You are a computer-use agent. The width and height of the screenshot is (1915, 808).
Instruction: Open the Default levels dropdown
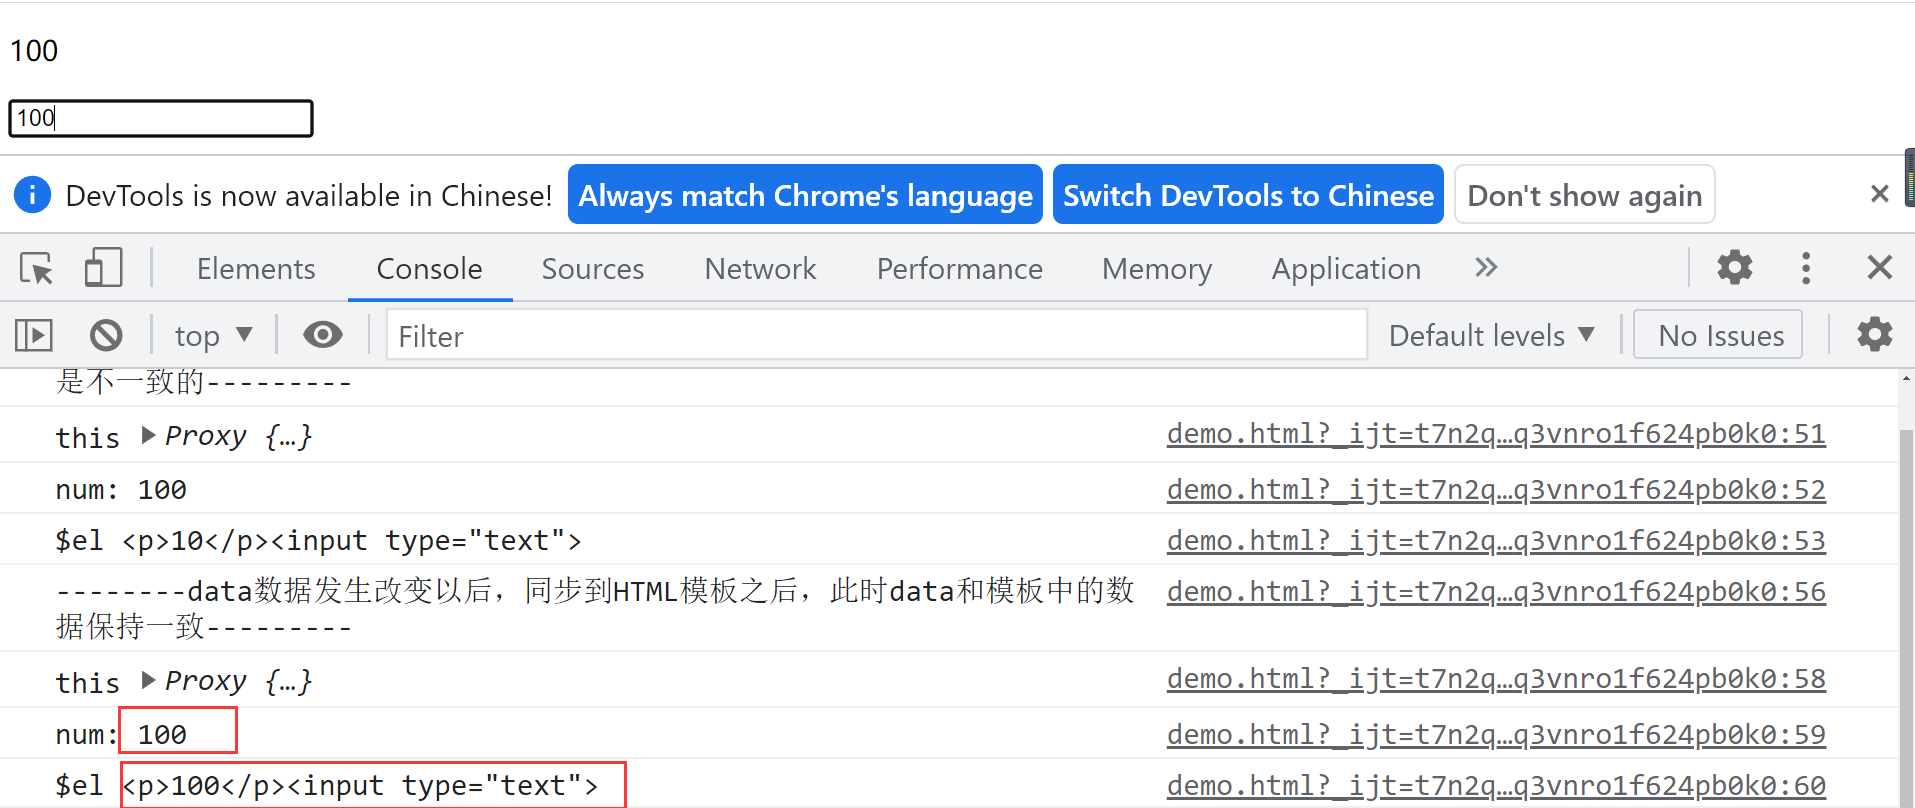pyautogui.click(x=1491, y=335)
